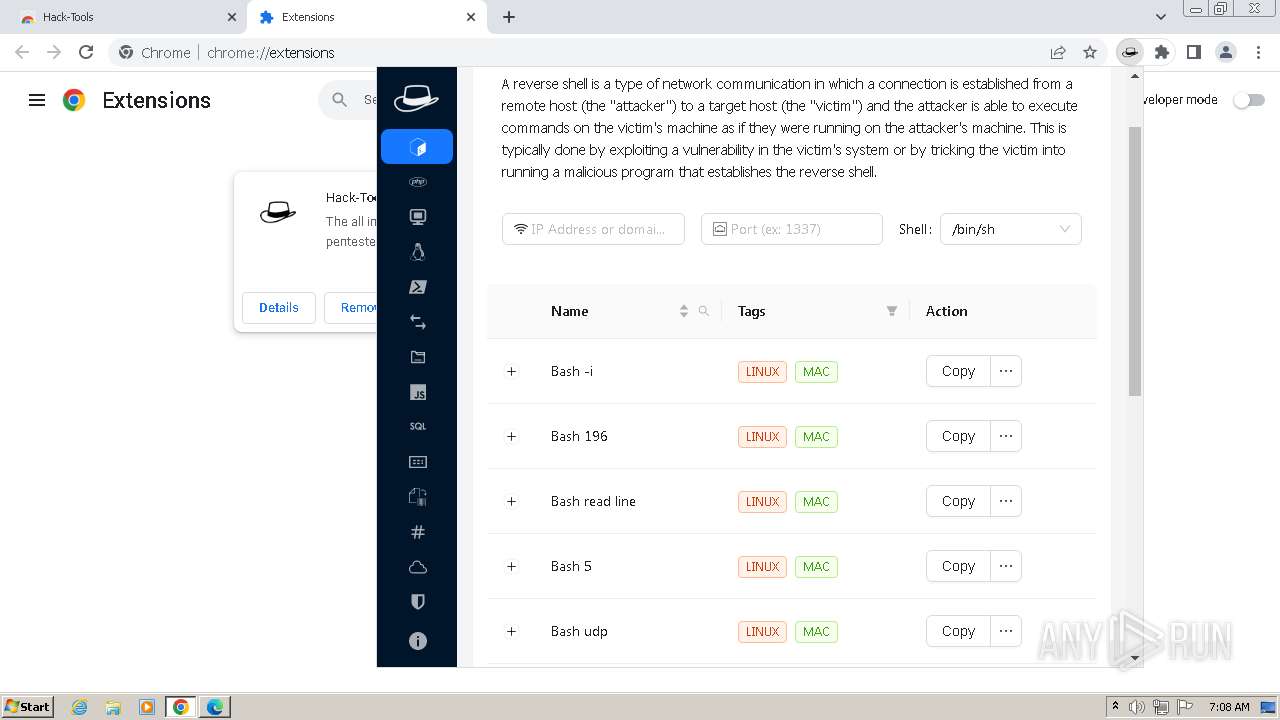Screen dimensions: 1280x720
Task: Open the About info icon in sidebar
Action: [417, 641]
